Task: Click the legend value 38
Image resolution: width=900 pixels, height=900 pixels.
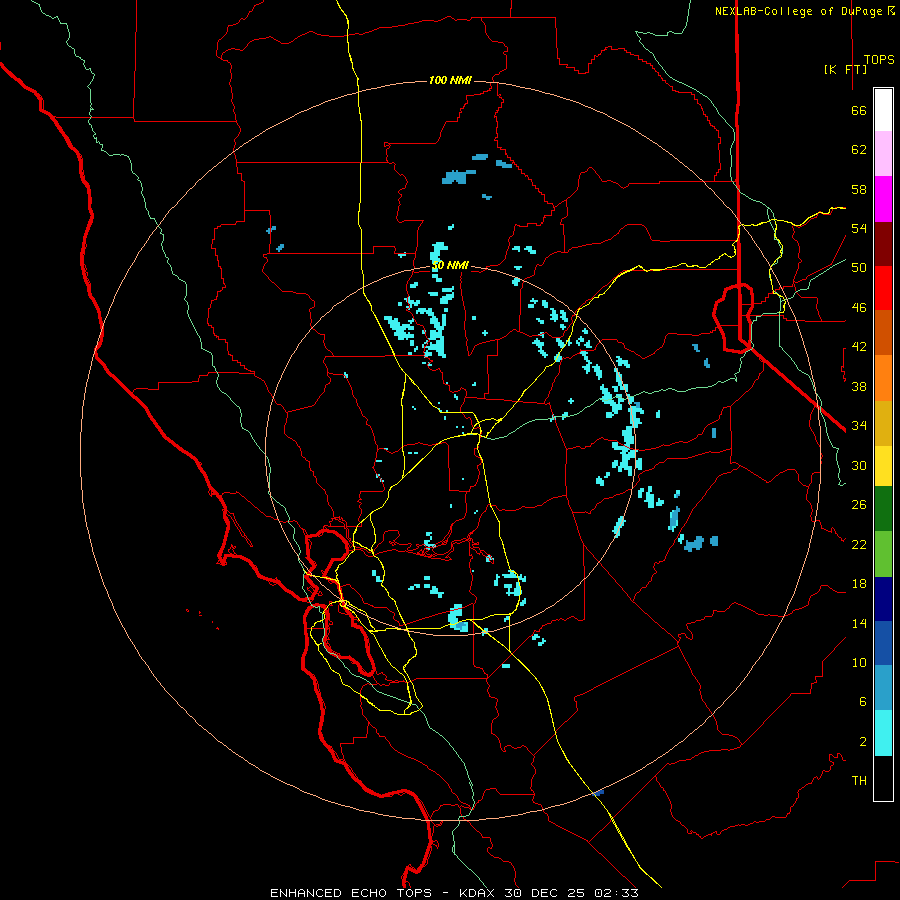Action: pos(859,386)
